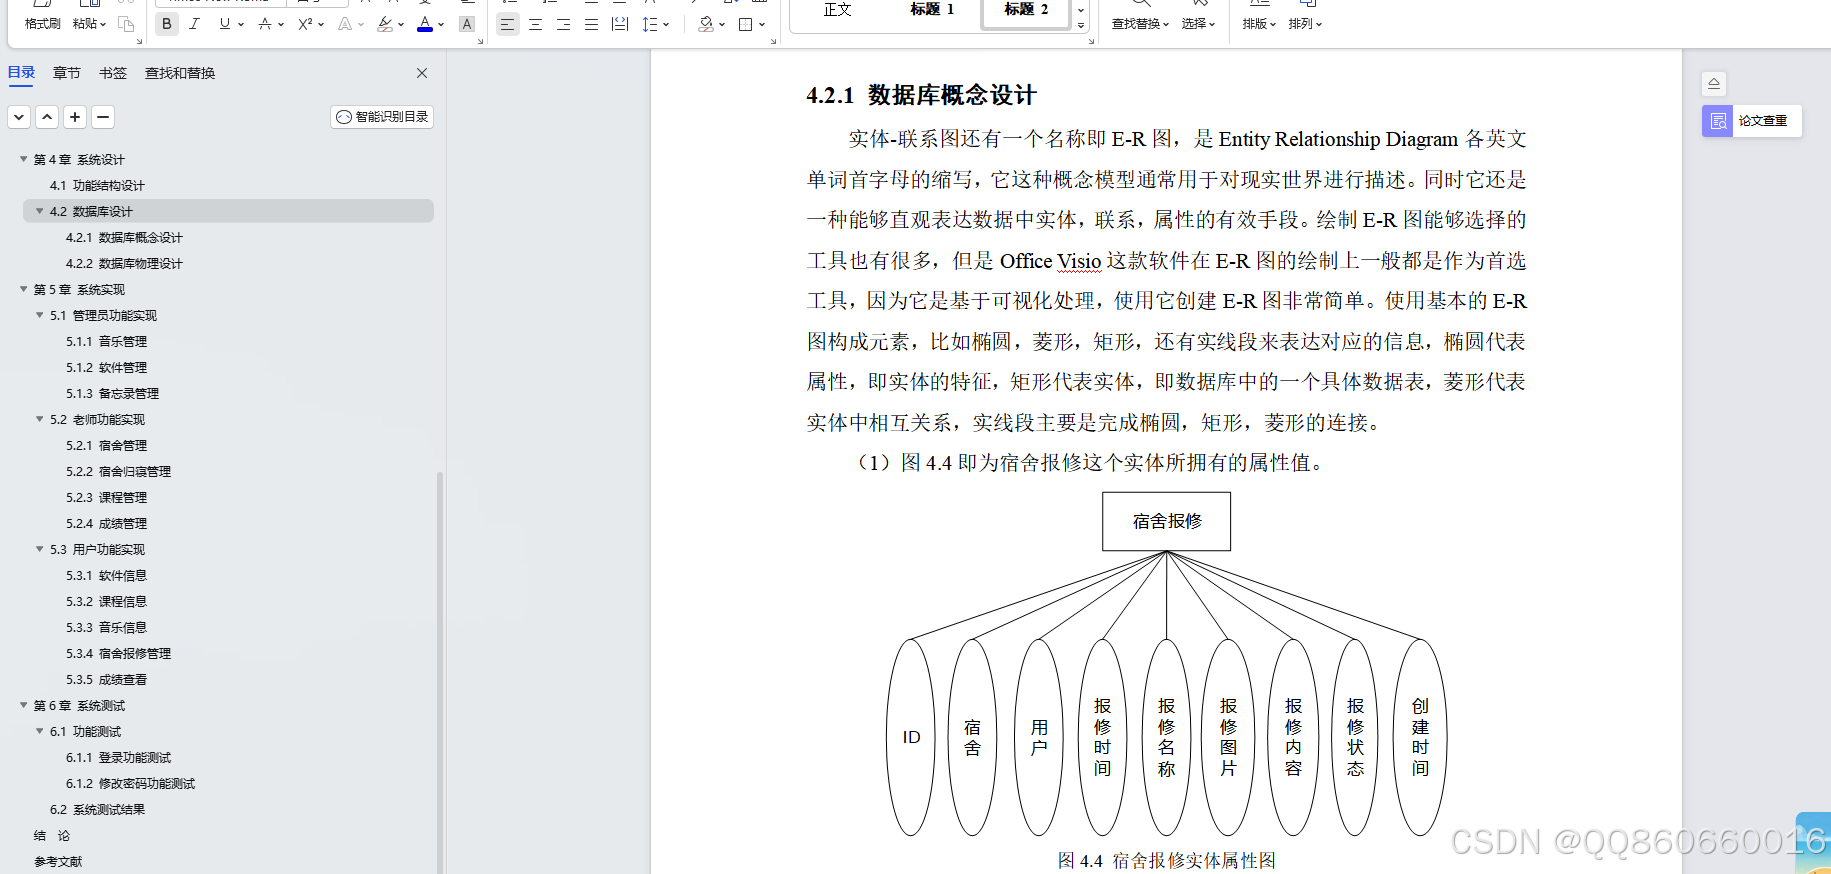Expand styles gallery more arrow
Image resolution: width=1831 pixels, height=874 pixels.
point(1081,26)
